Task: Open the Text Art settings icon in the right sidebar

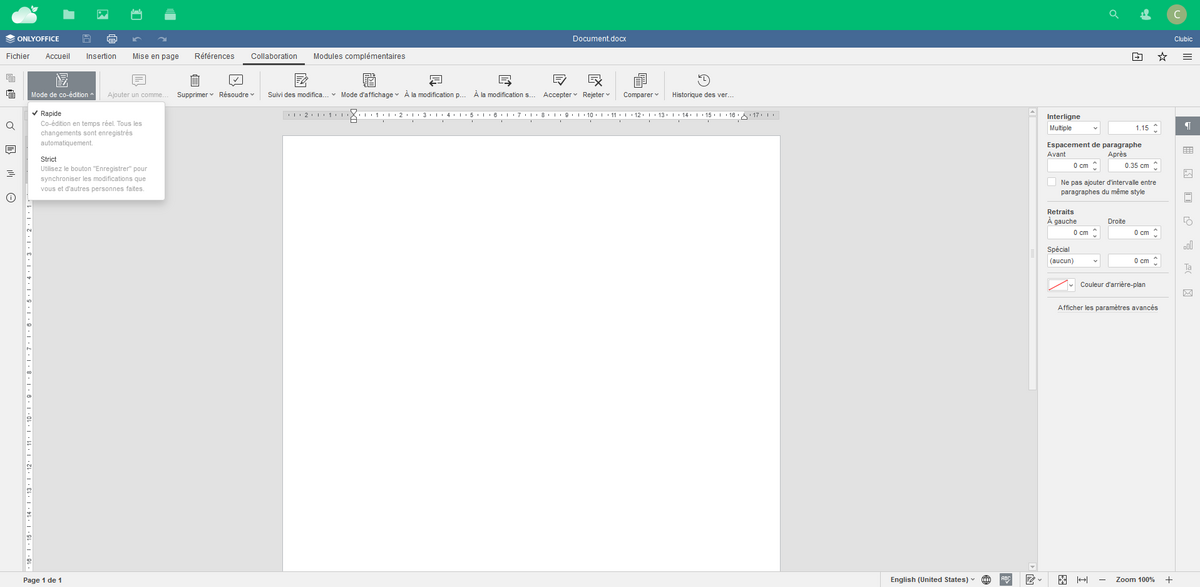Action: click(x=1188, y=269)
